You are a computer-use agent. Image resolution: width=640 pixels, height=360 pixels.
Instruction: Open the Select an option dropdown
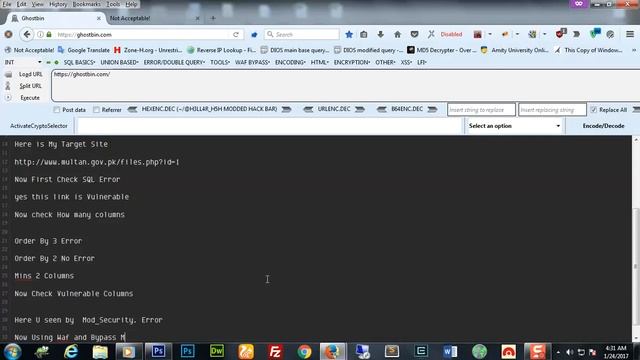tap(514, 126)
